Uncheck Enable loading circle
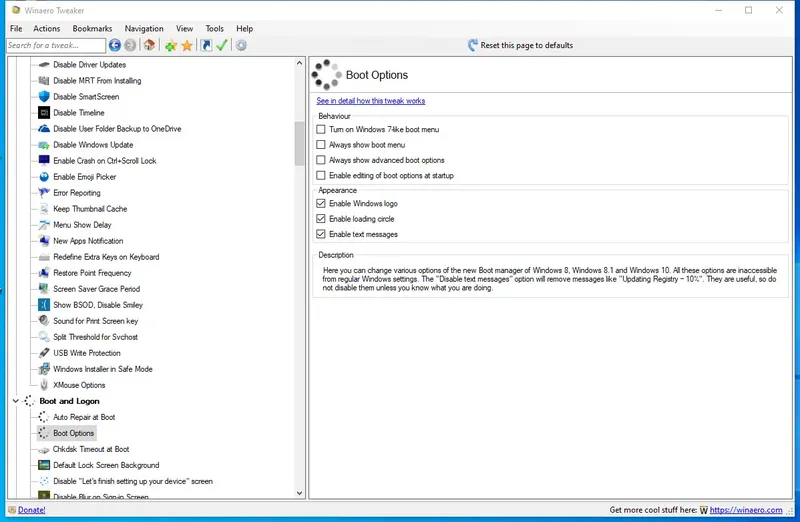 pyautogui.click(x=321, y=219)
